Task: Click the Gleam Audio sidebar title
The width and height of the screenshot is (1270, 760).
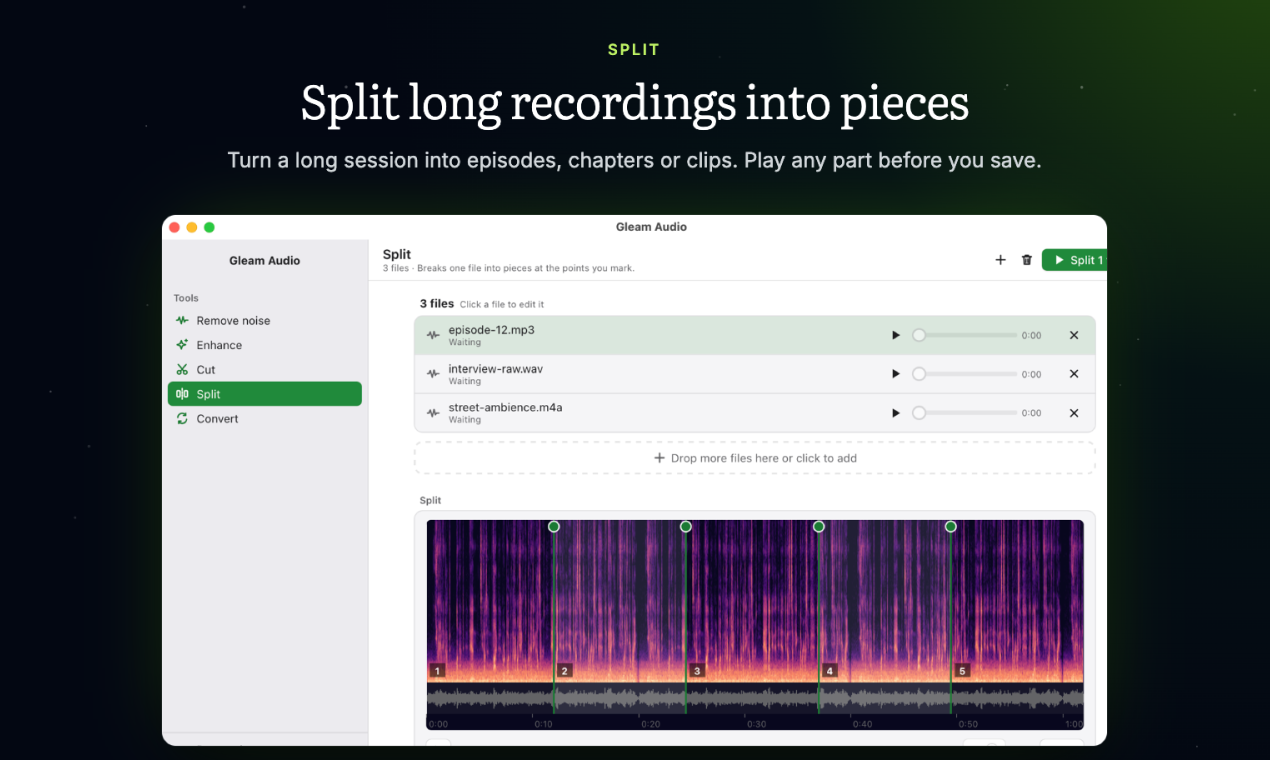Action: pos(265,261)
